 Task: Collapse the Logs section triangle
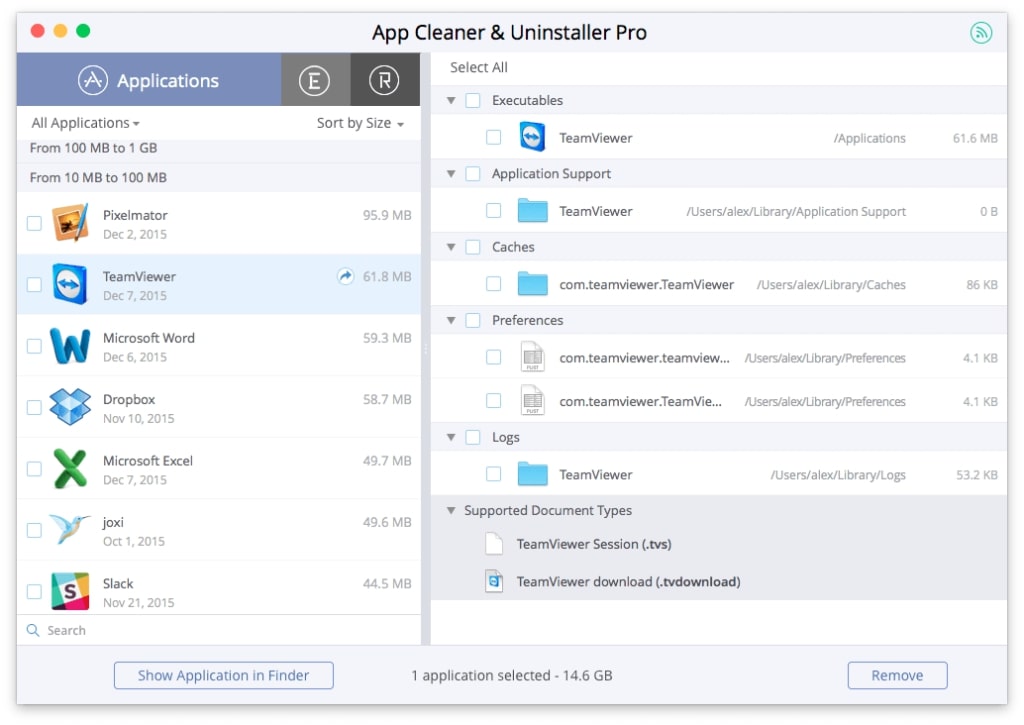point(451,437)
